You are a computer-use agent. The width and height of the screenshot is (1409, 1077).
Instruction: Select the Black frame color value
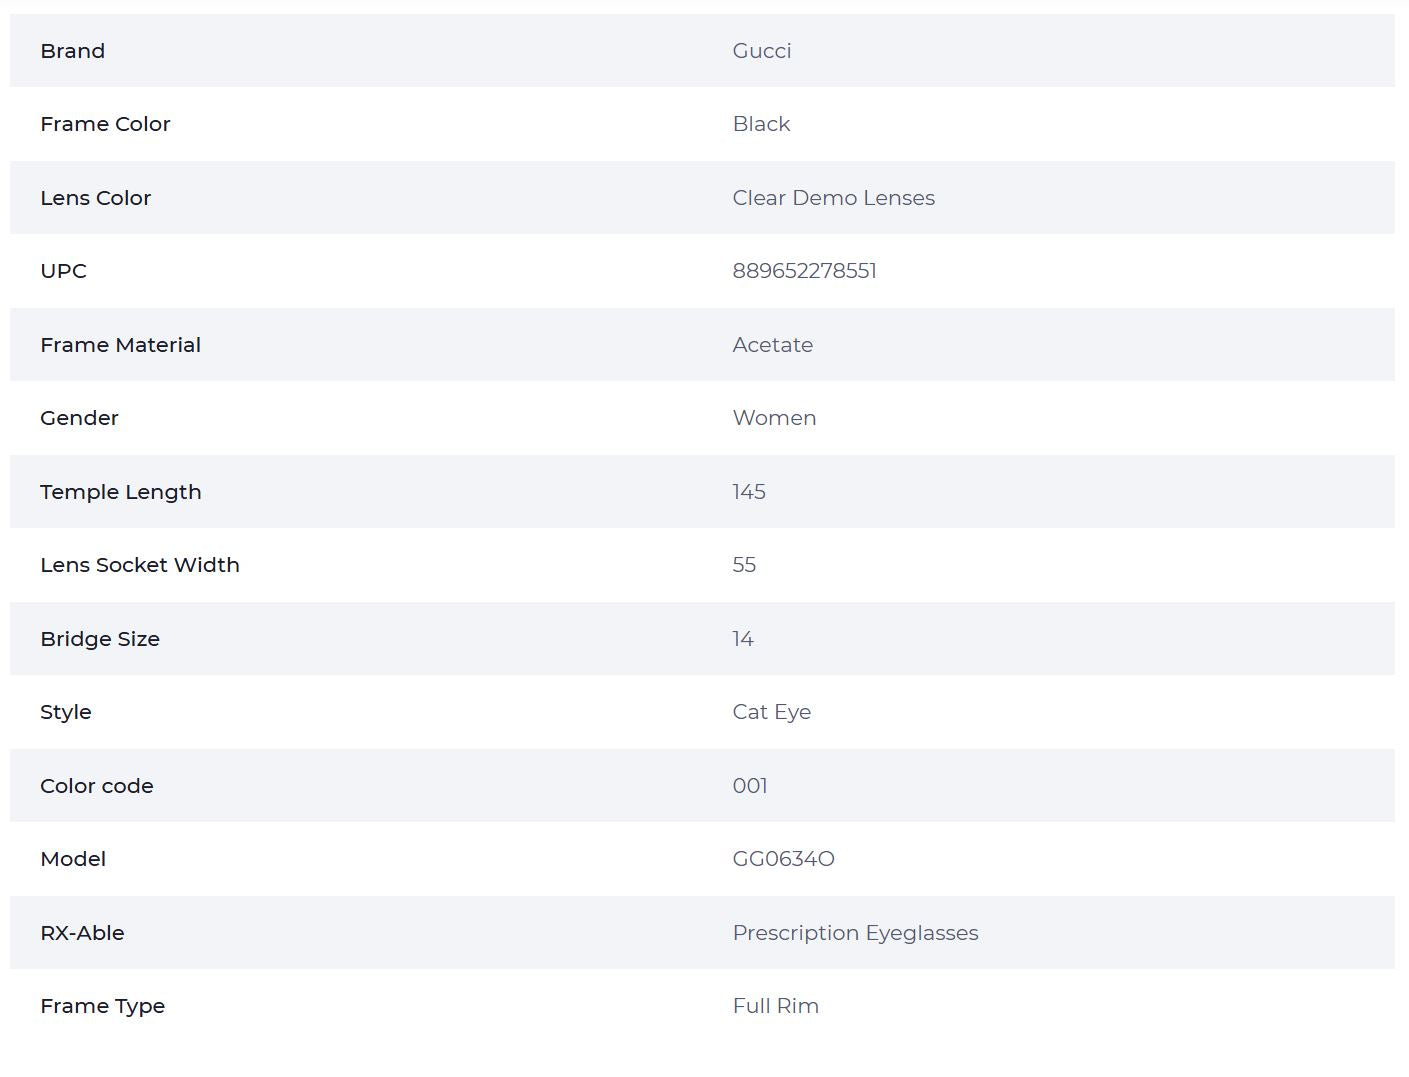click(x=761, y=124)
